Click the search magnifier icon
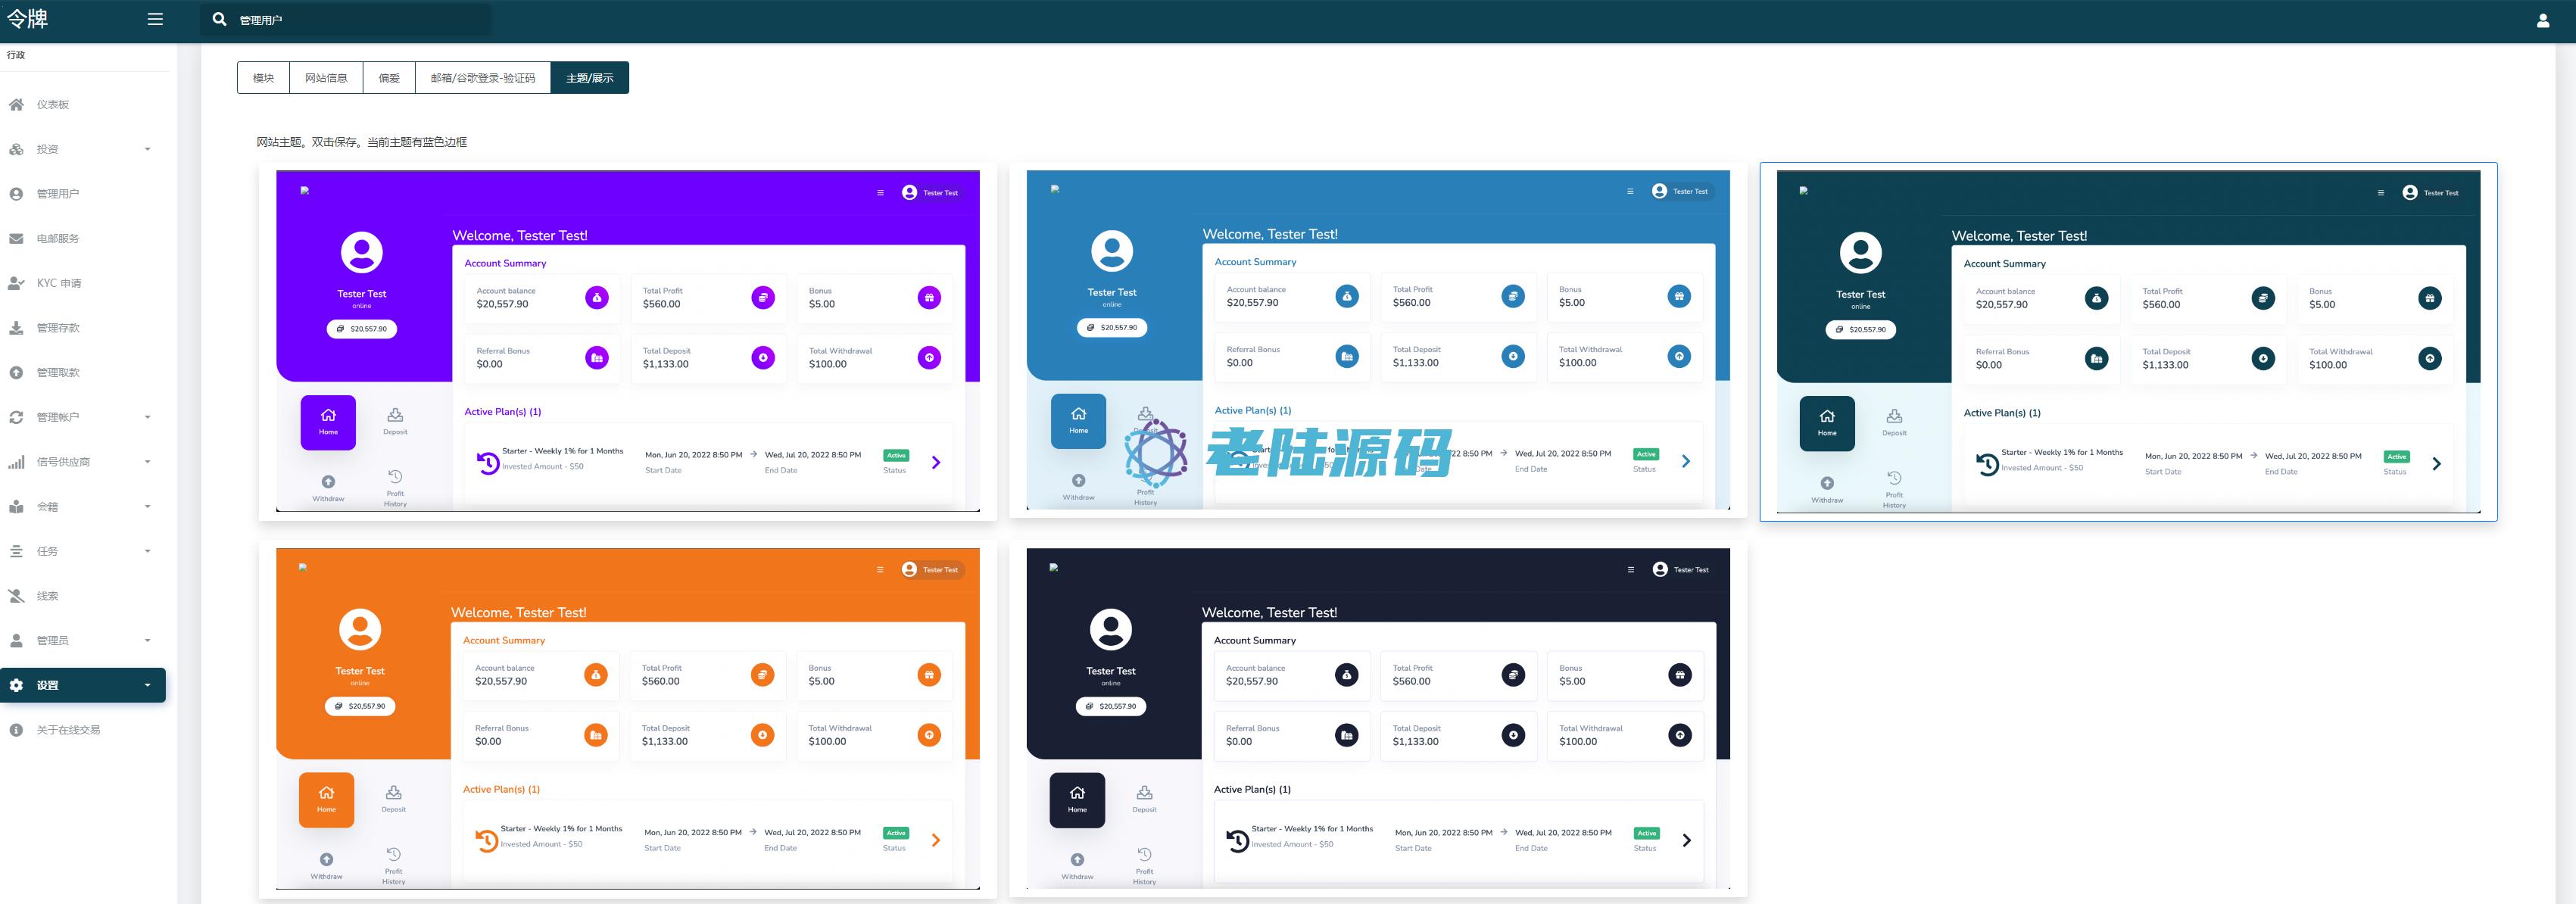Image resolution: width=2576 pixels, height=904 pixels. [x=220, y=19]
